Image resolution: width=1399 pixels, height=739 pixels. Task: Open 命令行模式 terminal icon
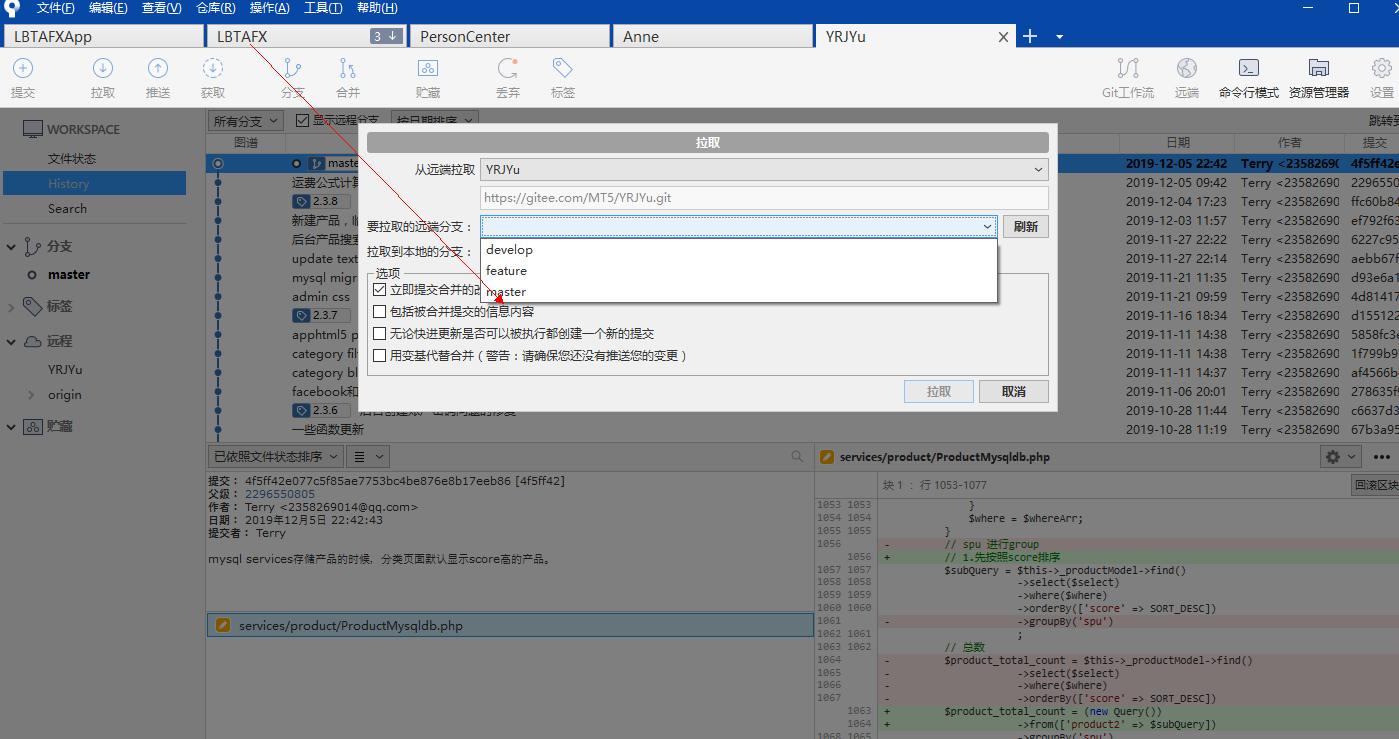(1249, 69)
